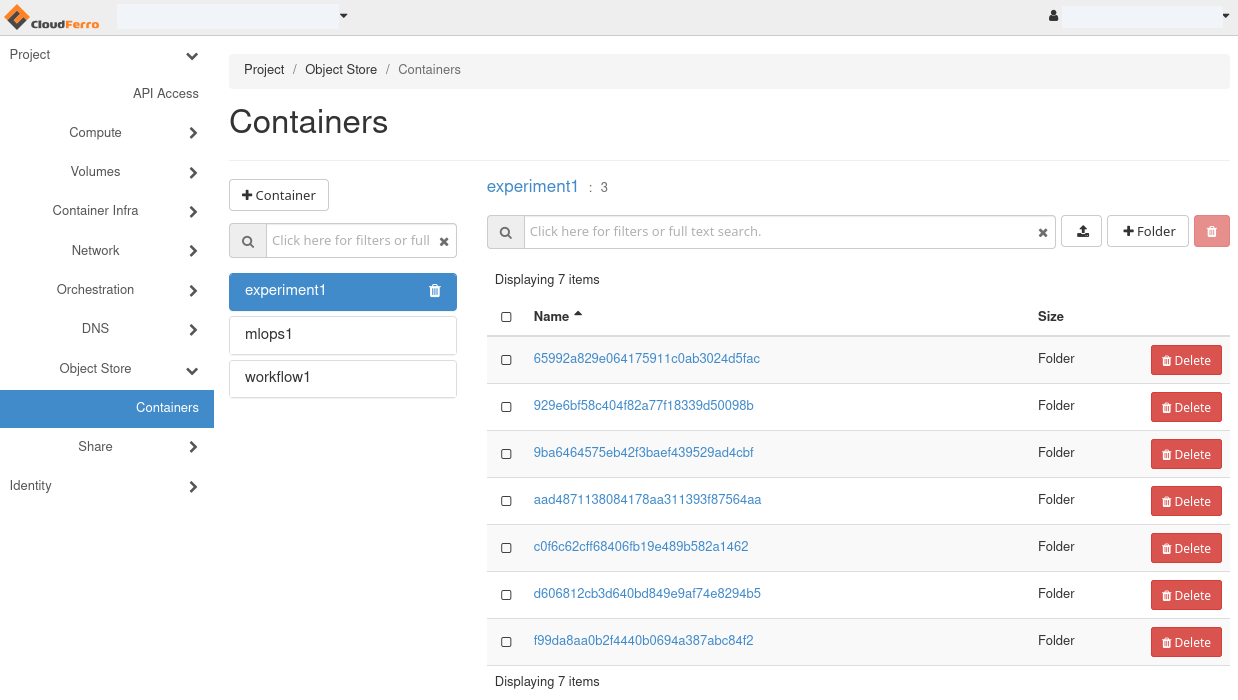This screenshot has width=1238, height=700.
Task: Check the box for folder aad4871138084178aa311393f87564aa
Action: (506, 501)
